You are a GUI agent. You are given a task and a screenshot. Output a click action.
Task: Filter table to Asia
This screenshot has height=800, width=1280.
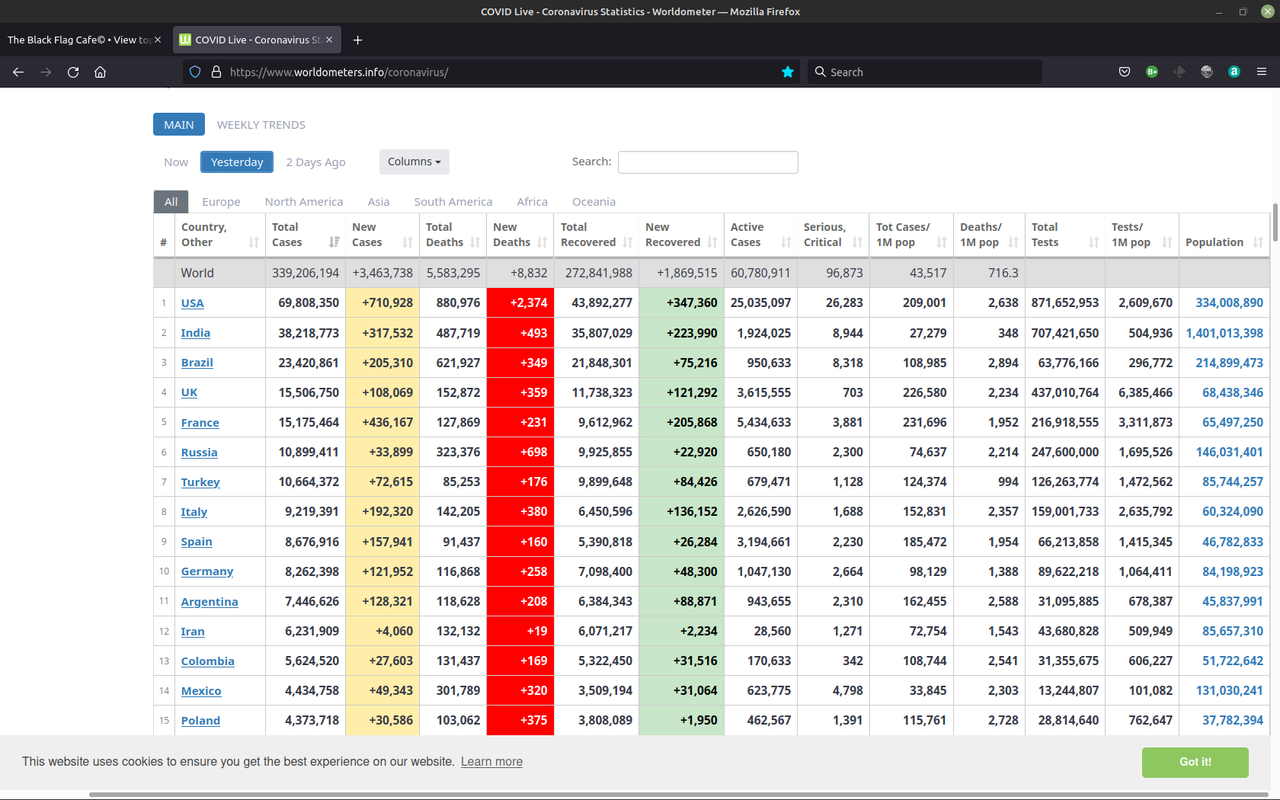379,202
